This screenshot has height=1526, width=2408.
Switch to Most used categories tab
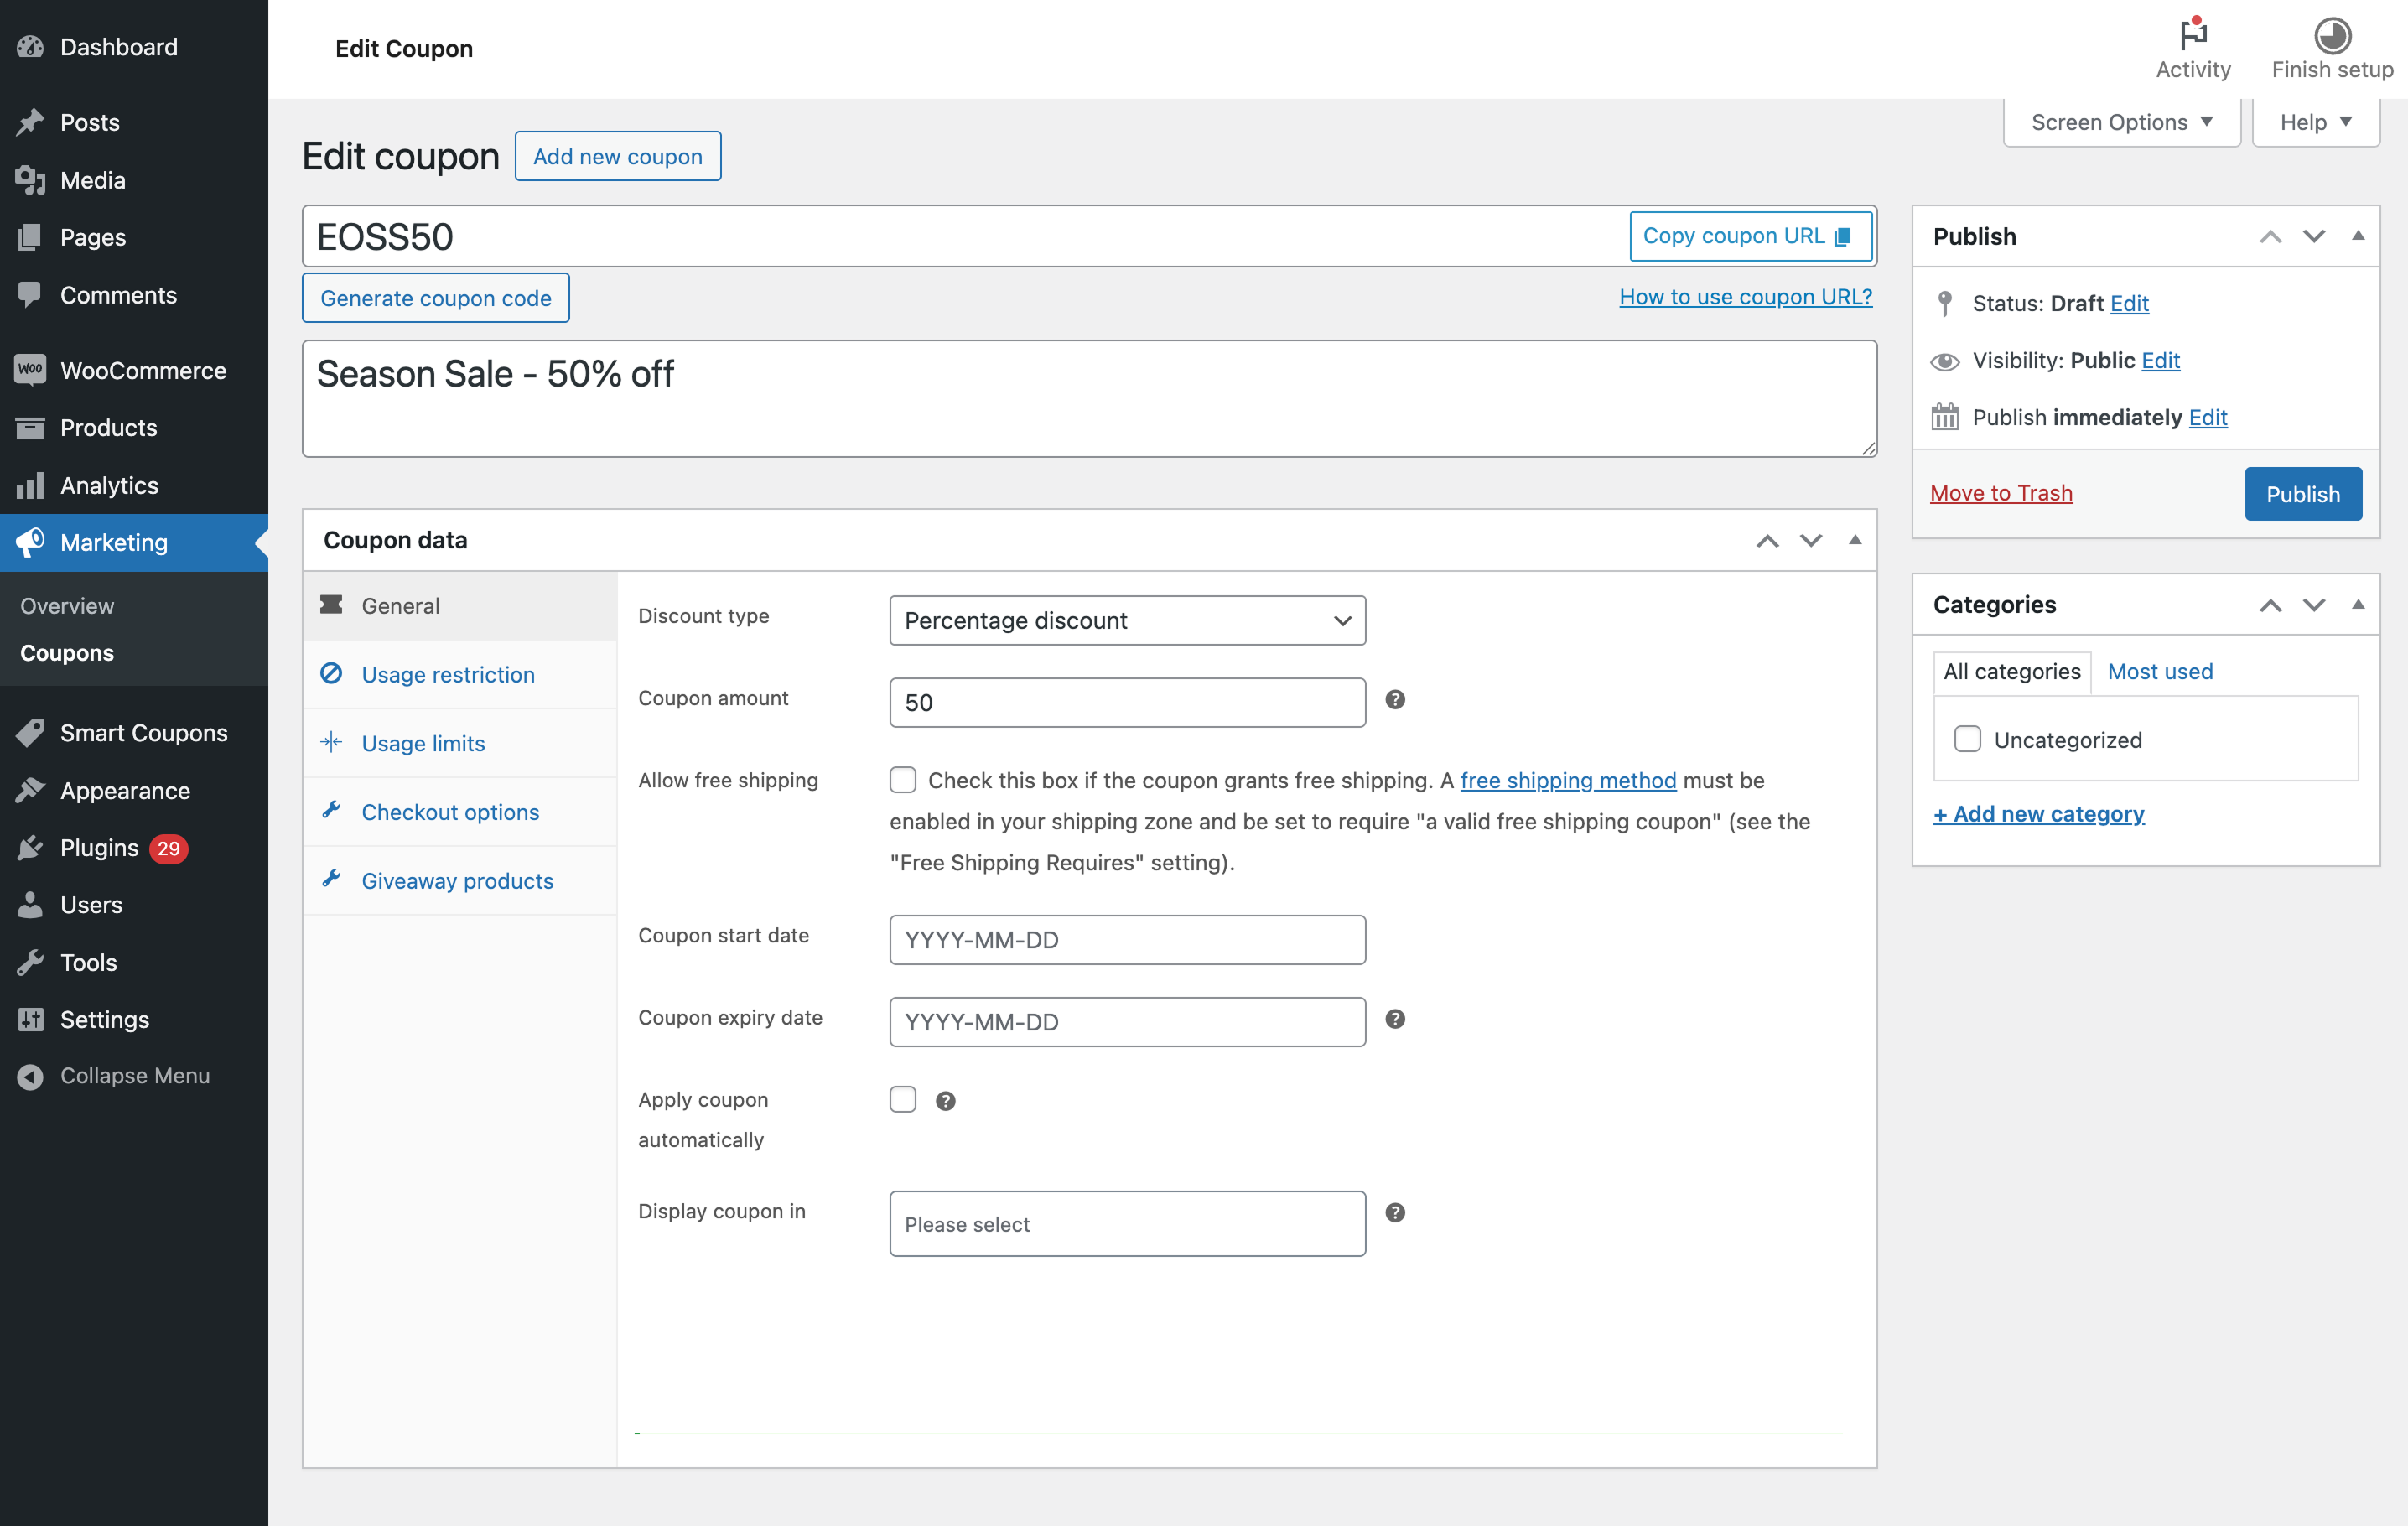(2160, 671)
